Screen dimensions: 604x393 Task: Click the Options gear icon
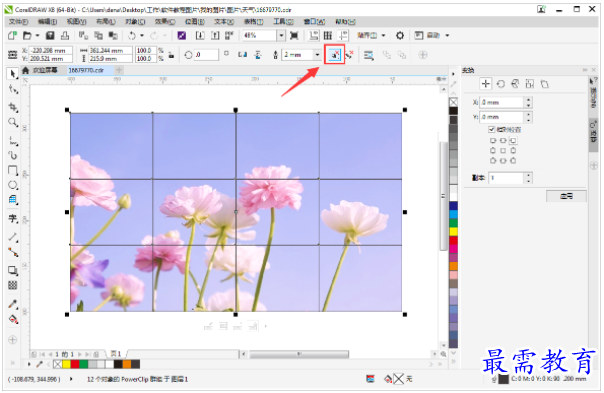(400, 35)
